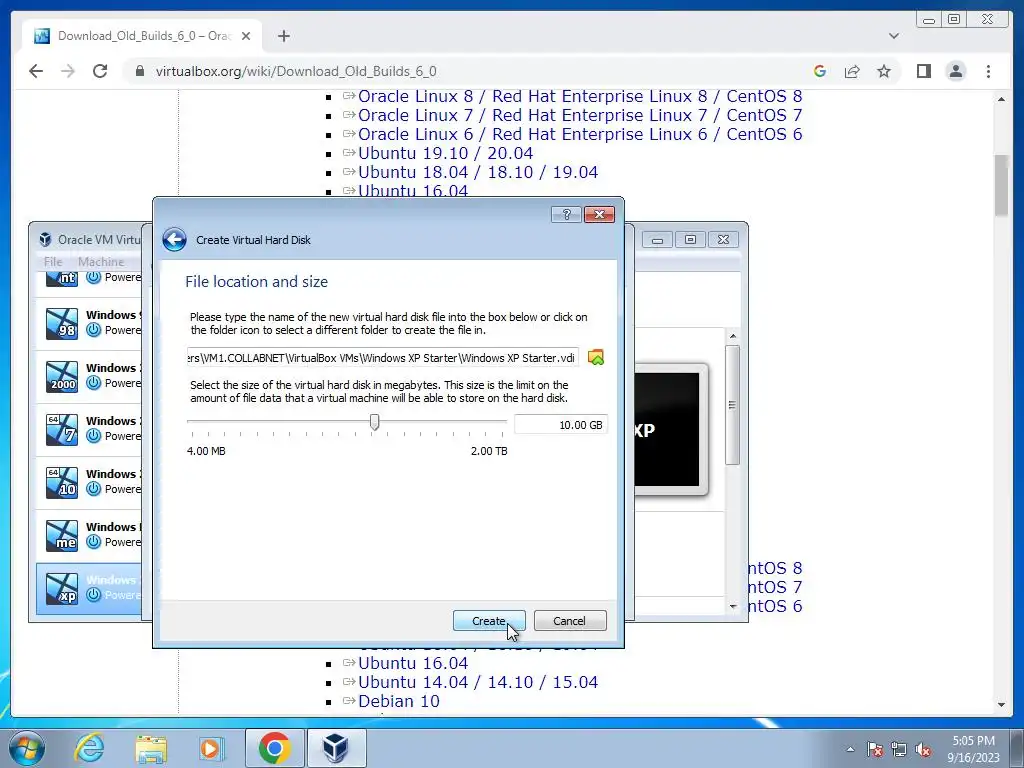Click the Google icon in address bar

[820, 71]
